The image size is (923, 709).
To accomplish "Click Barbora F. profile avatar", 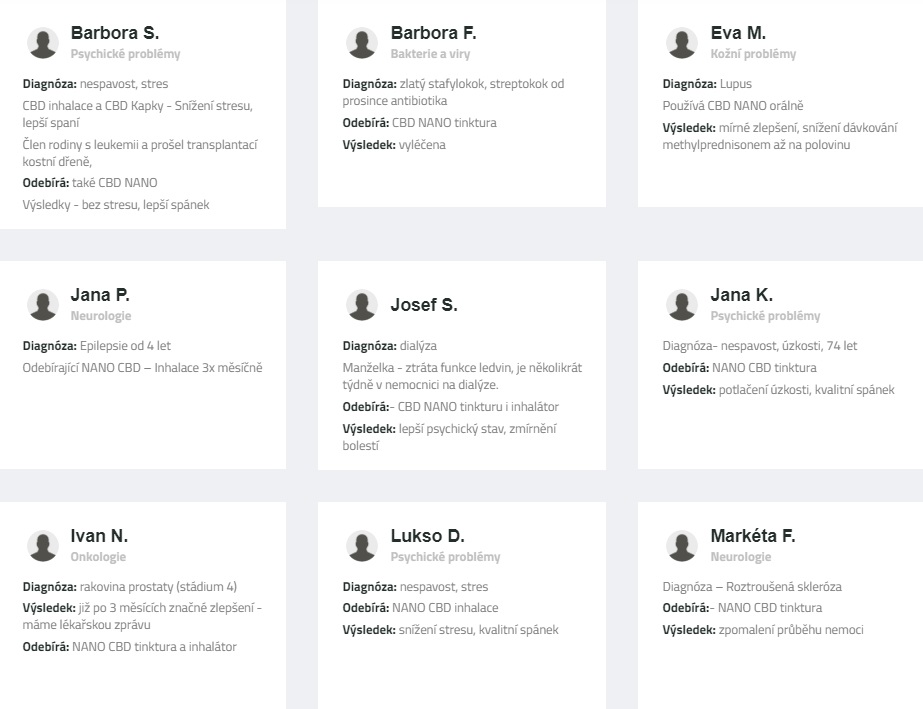I will [362, 43].
